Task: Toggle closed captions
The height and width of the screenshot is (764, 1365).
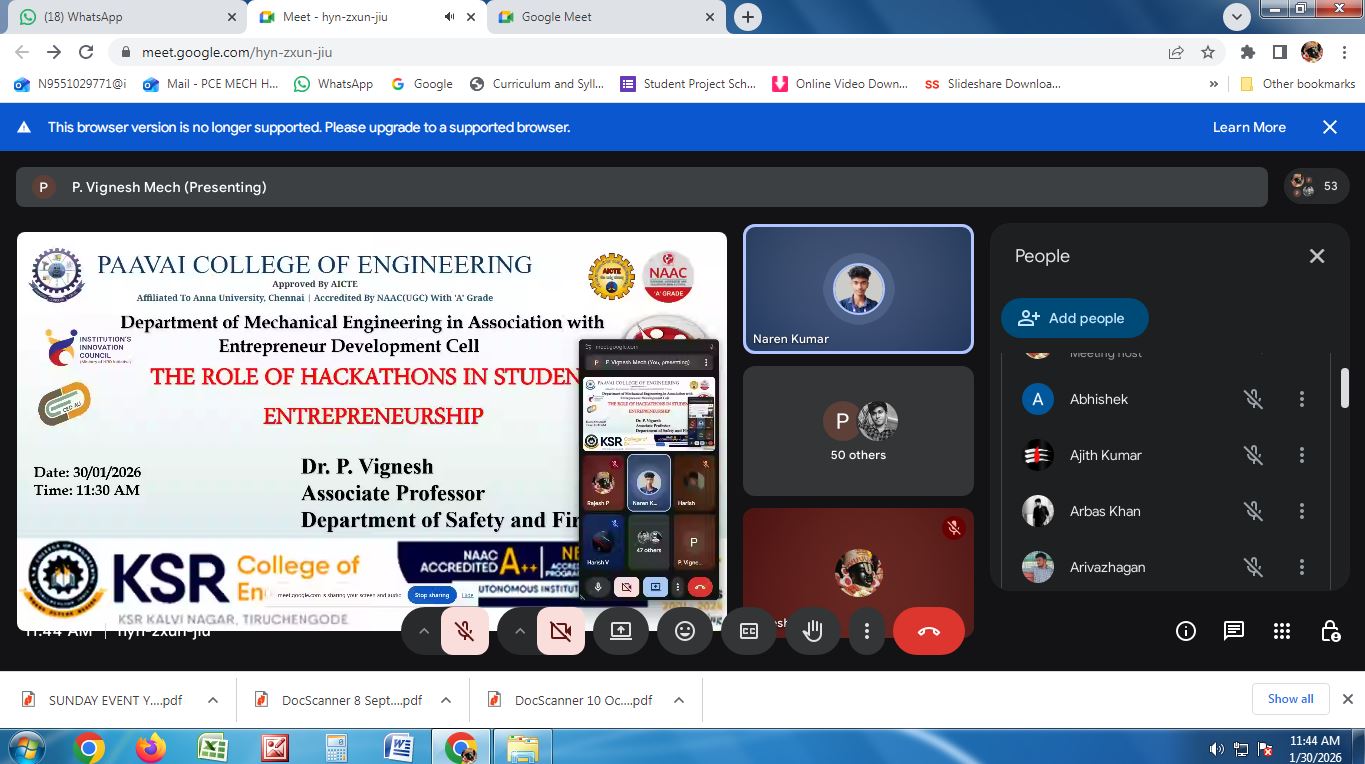Action: 749,631
